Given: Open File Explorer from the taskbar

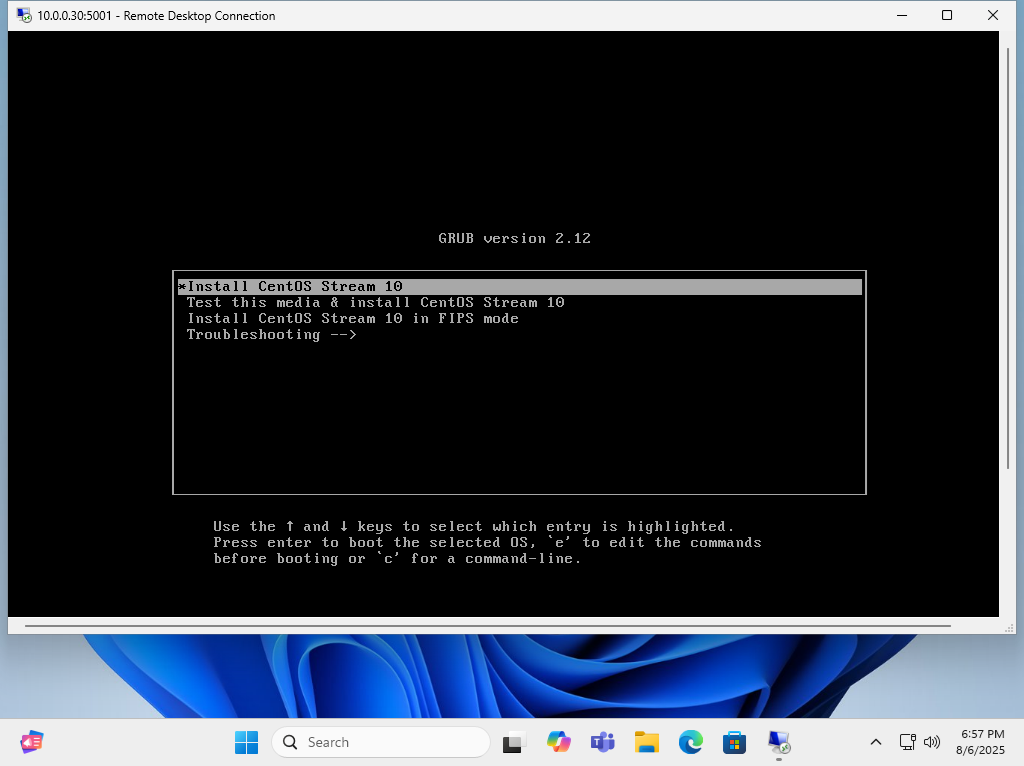Looking at the screenshot, I should tap(647, 742).
